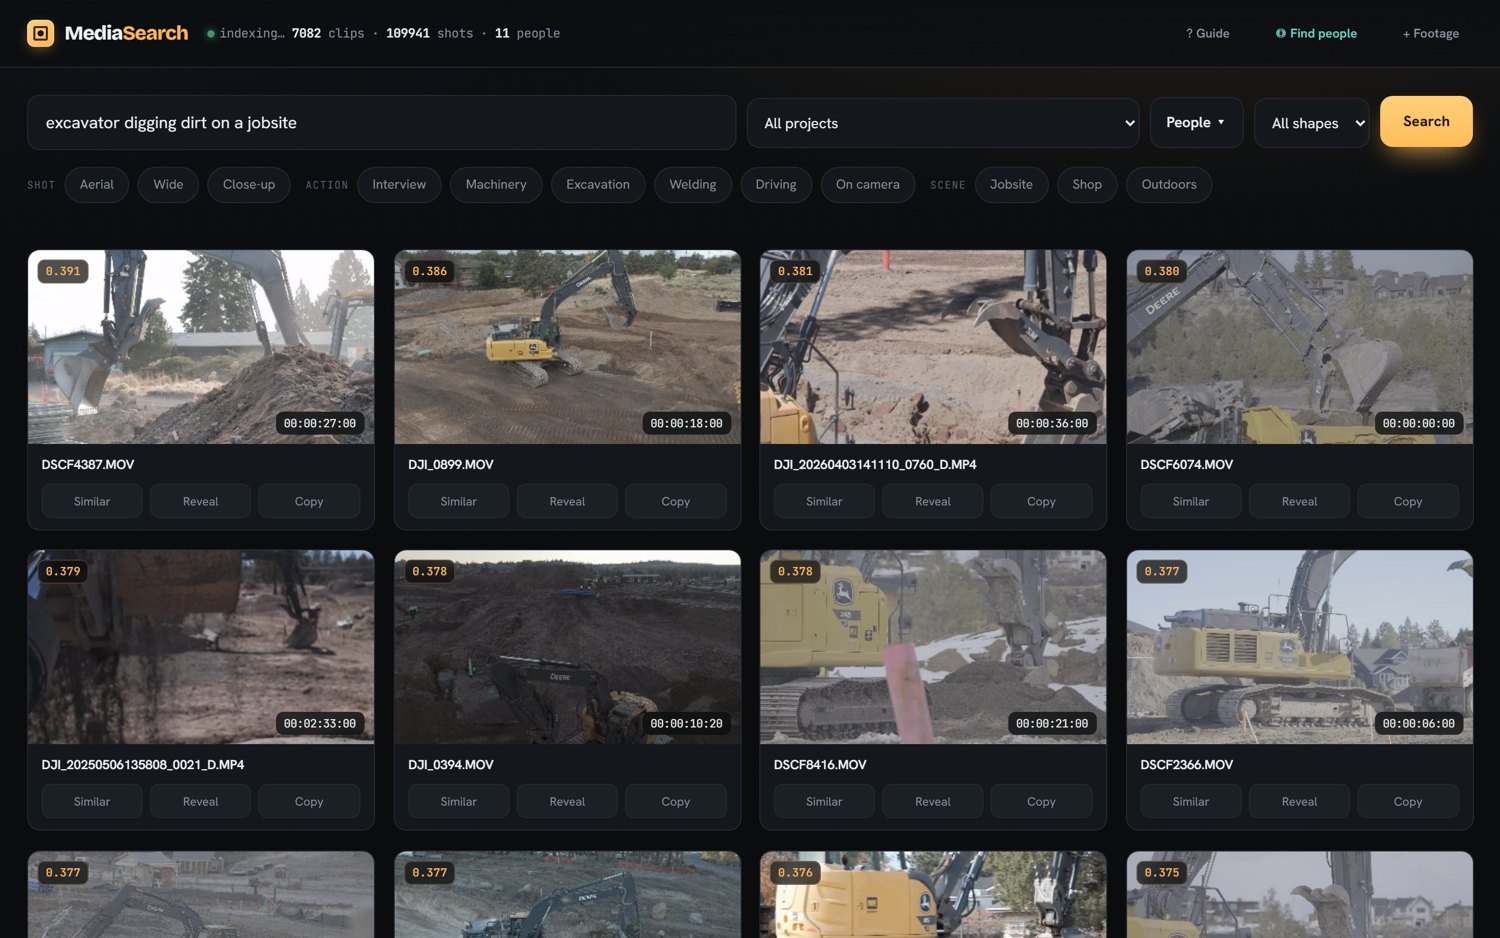Open the DSCF4387.MOV thumbnail

tap(201, 347)
